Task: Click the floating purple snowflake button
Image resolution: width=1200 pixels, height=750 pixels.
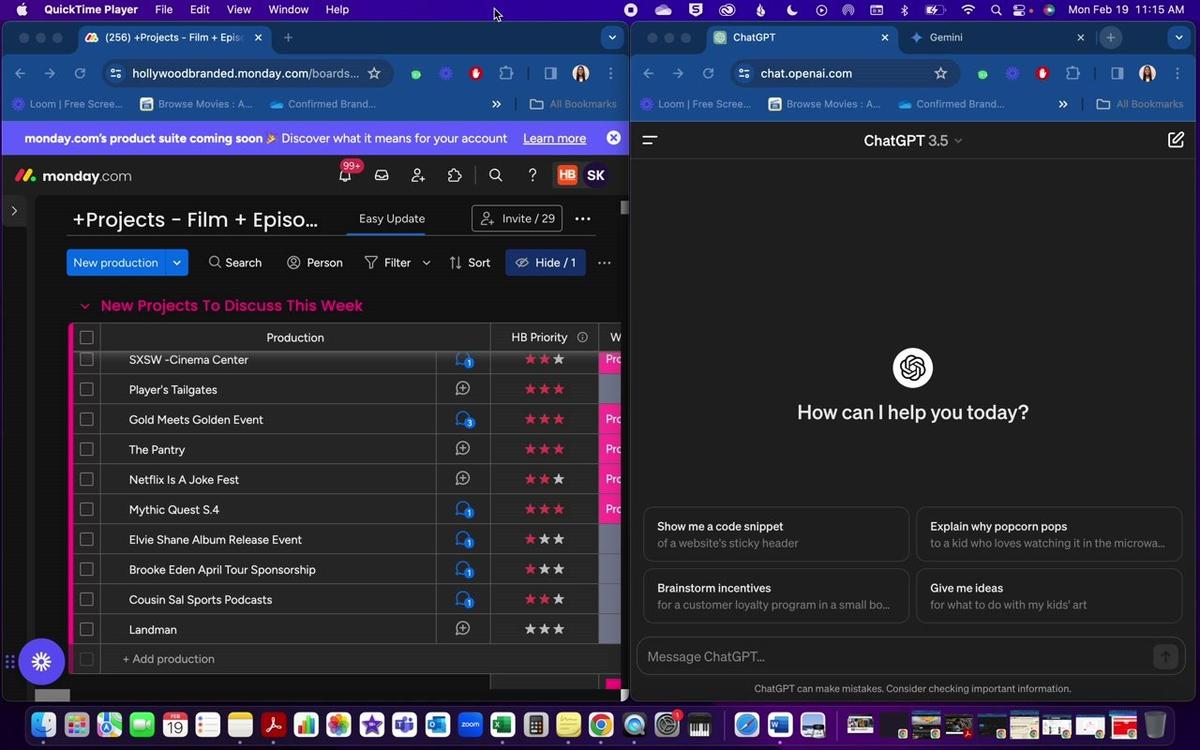Action: click(41, 661)
